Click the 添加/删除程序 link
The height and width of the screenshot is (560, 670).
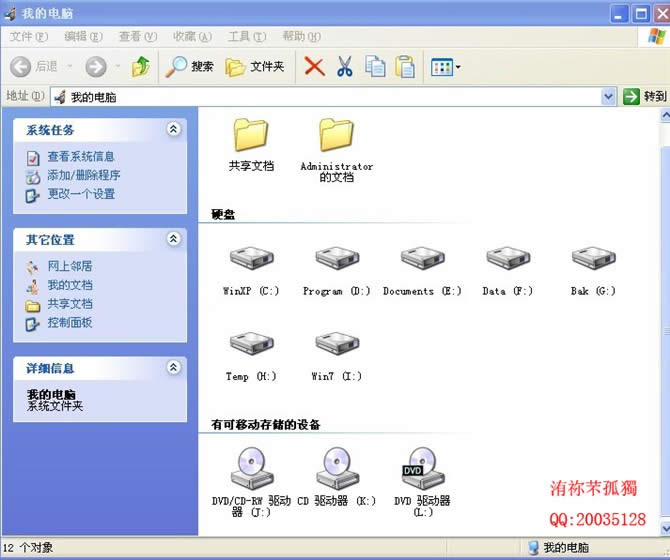(83, 175)
